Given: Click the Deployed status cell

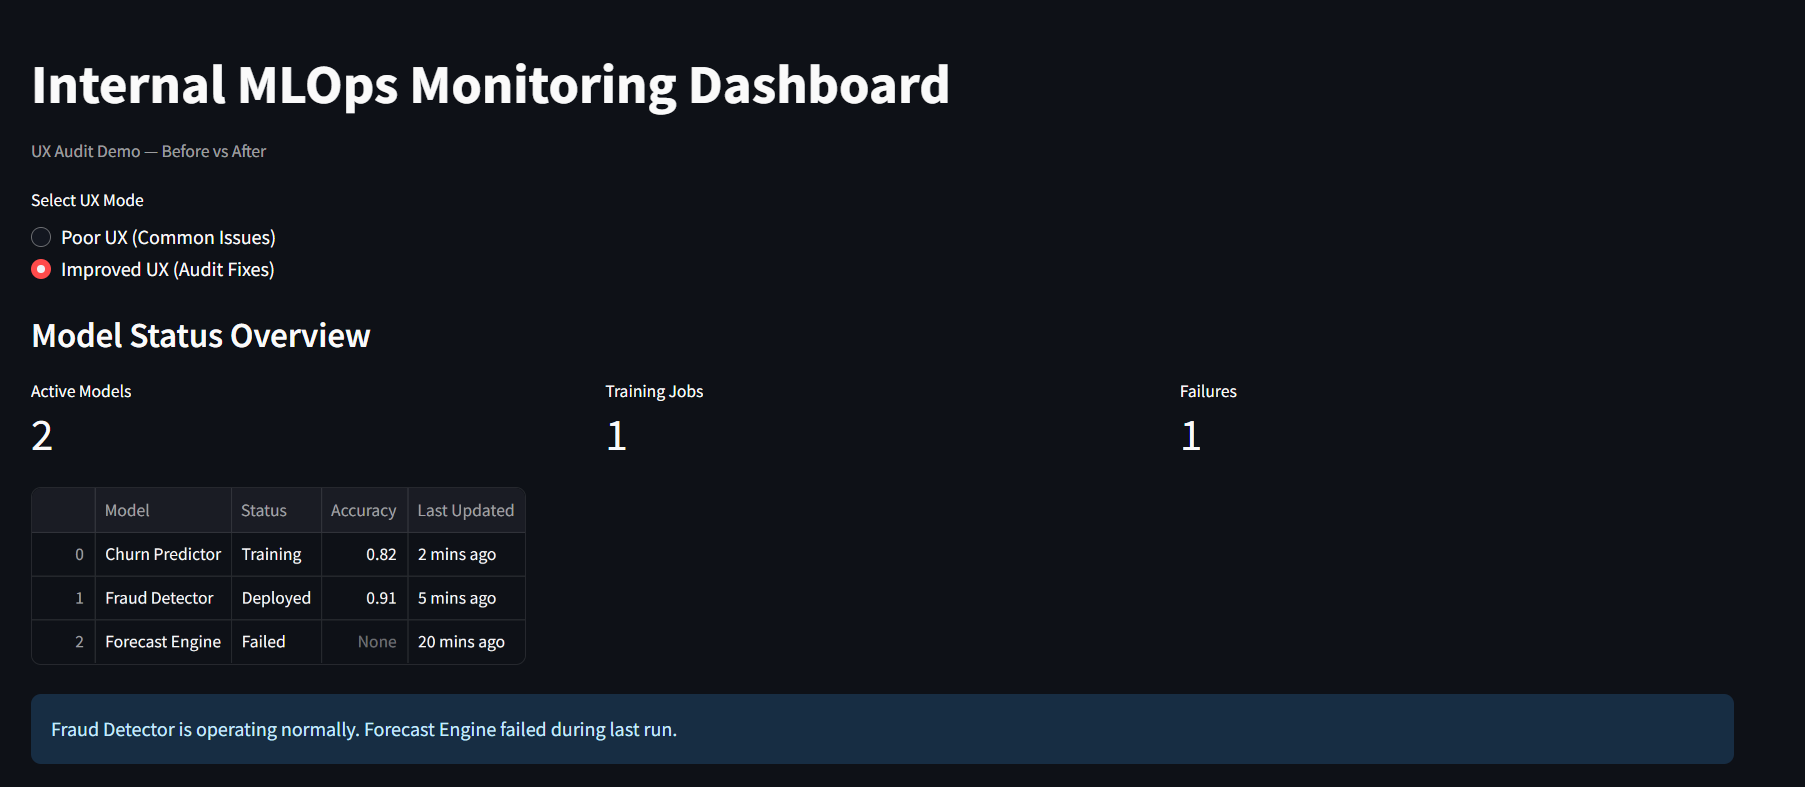Looking at the screenshot, I should point(276,598).
